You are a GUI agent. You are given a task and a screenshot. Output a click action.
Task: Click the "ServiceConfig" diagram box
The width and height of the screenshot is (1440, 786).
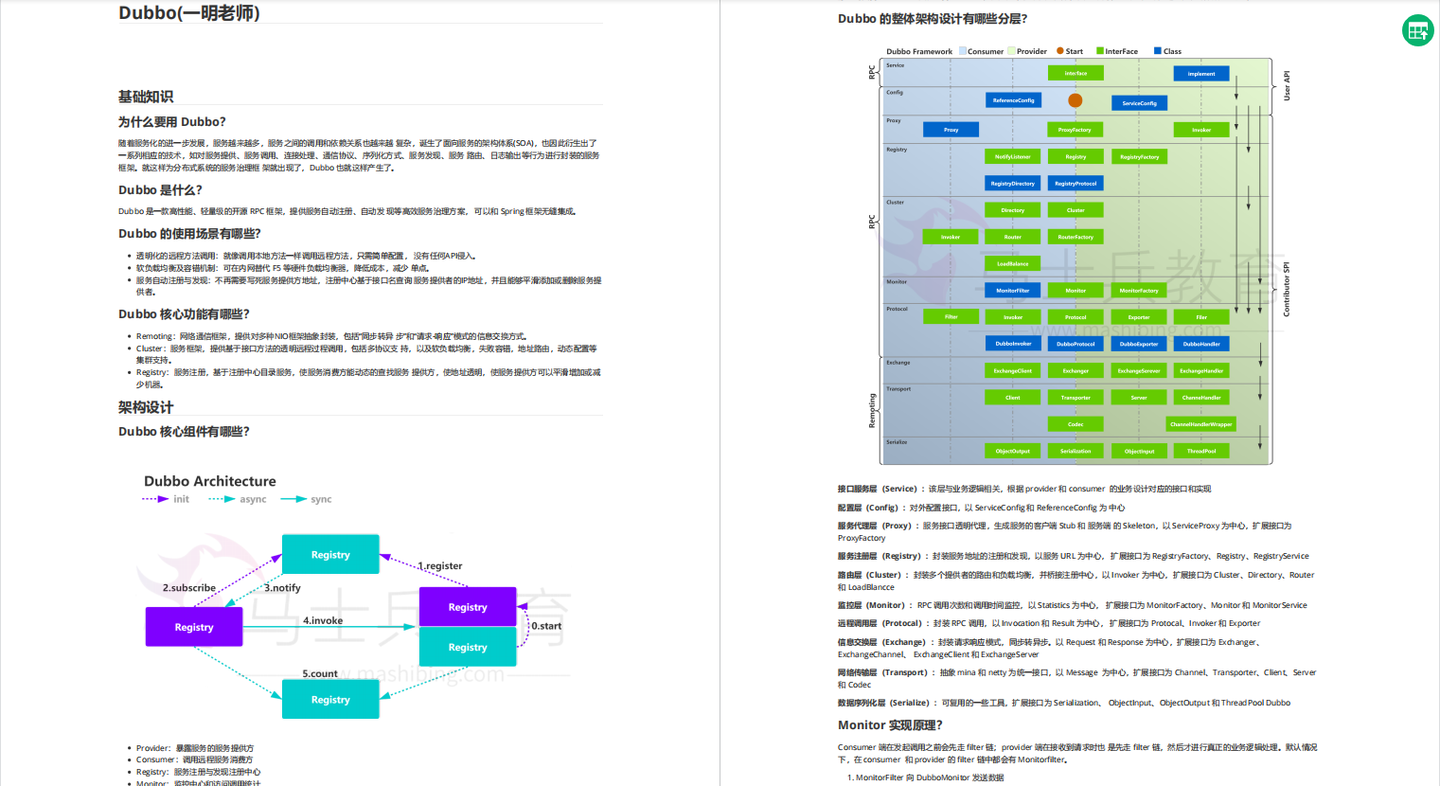[1139, 103]
